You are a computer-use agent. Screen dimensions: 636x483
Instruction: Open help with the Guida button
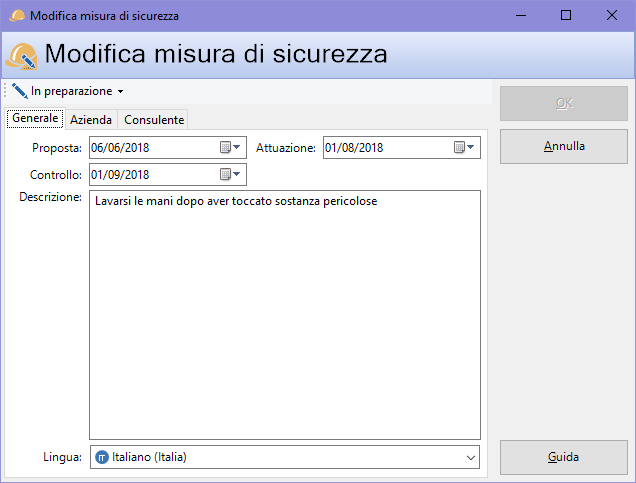pos(564,457)
